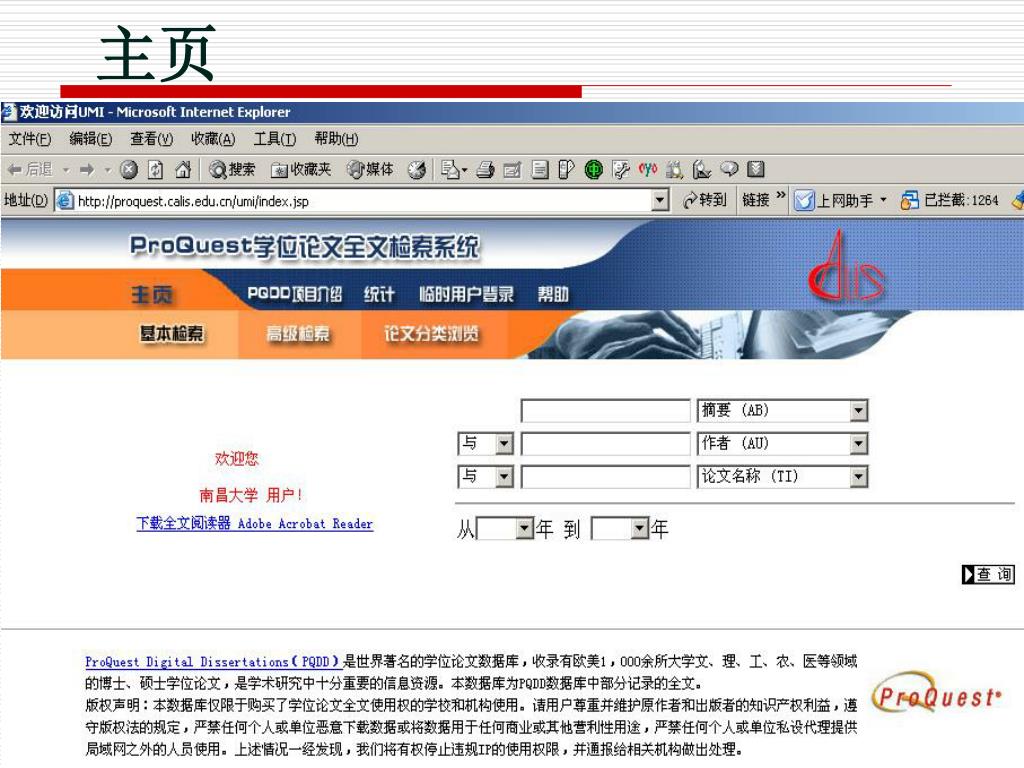The image size is (1024, 768).
Task: Switch to the 基本检索 tab
Action: (171, 334)
